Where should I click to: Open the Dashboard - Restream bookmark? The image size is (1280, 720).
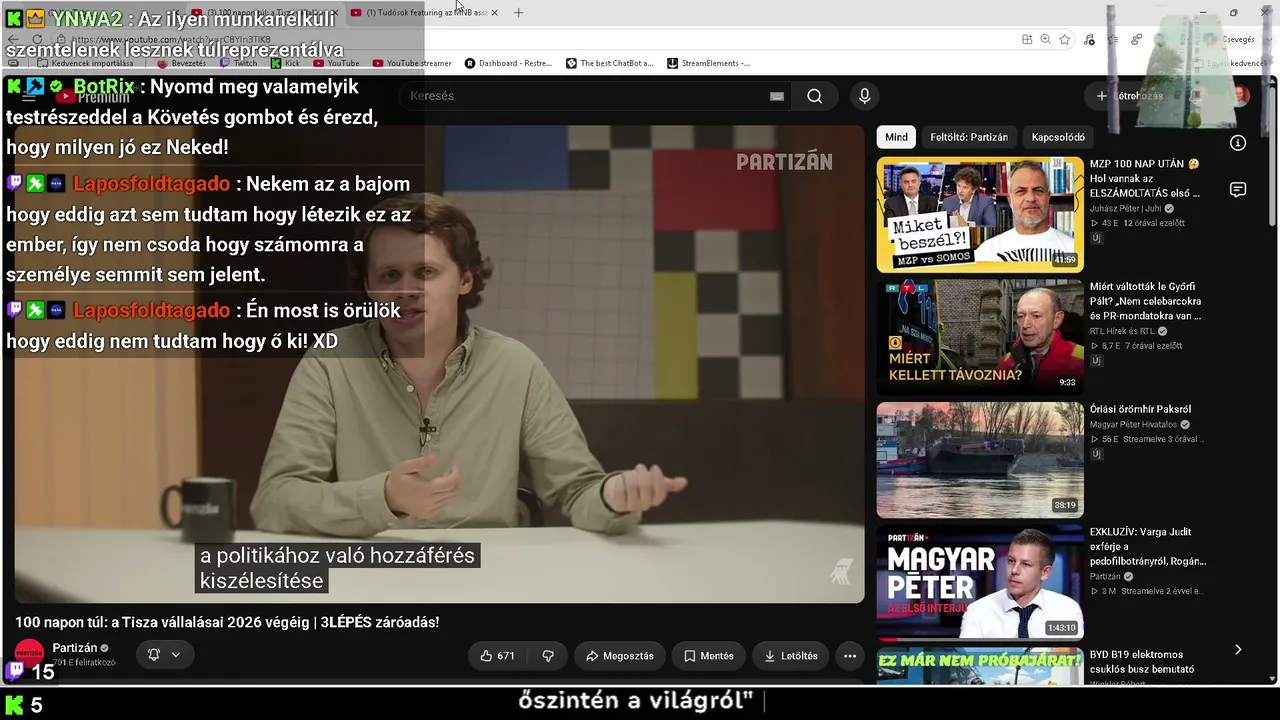(508, 63)
